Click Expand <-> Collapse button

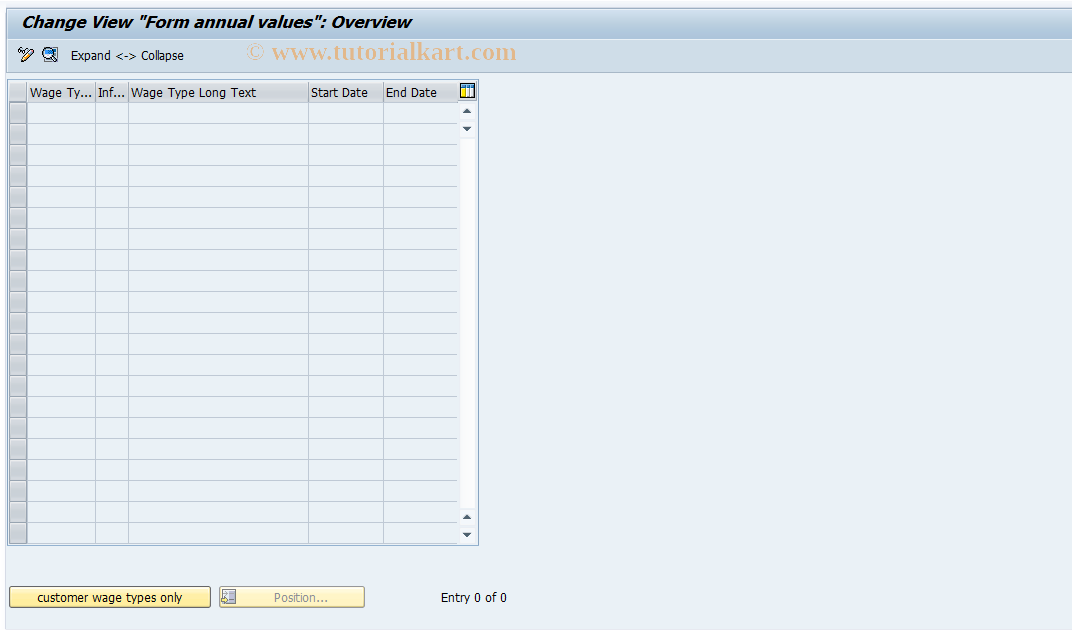point(127,55)
